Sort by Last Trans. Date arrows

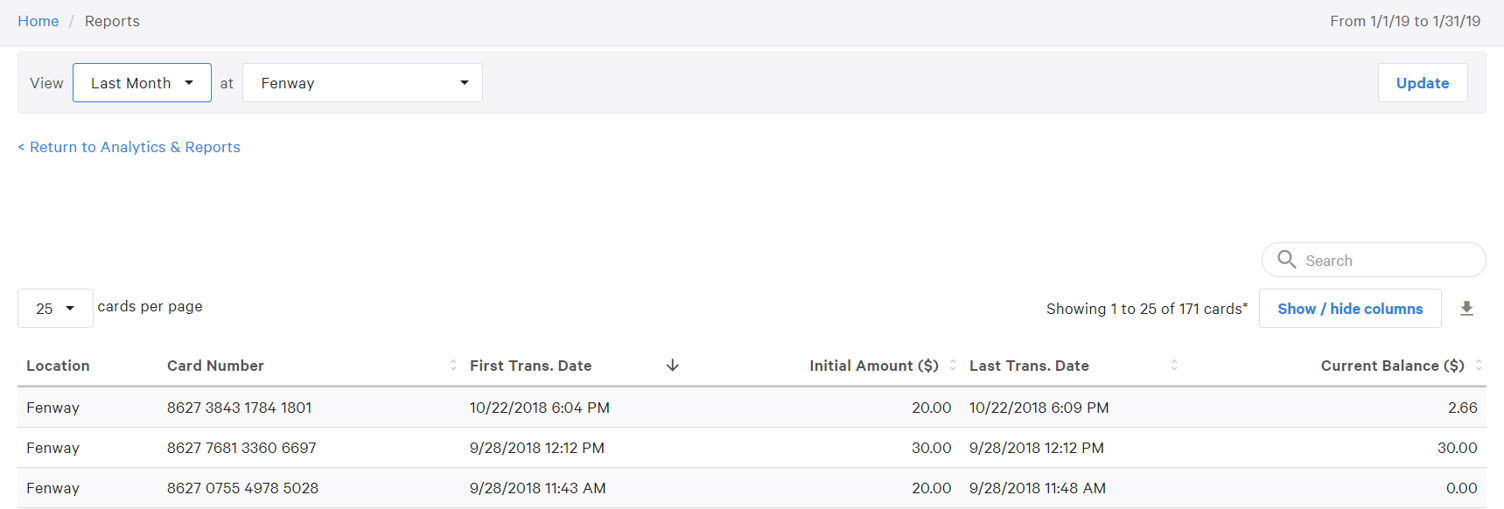[1174, 366]
